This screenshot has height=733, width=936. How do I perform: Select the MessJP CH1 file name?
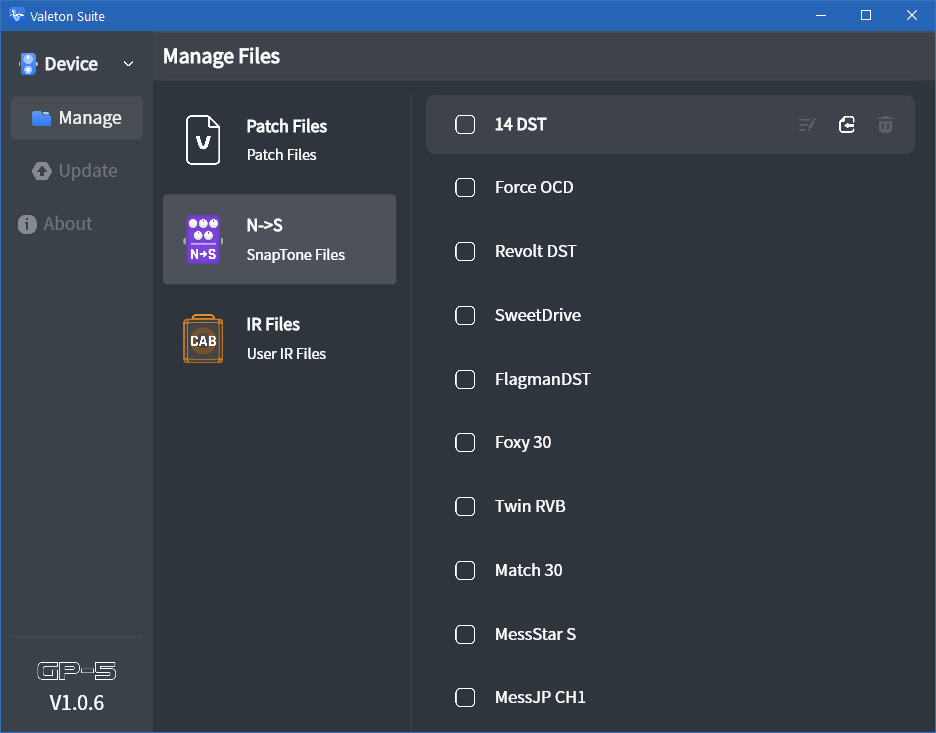pos(540,697)
